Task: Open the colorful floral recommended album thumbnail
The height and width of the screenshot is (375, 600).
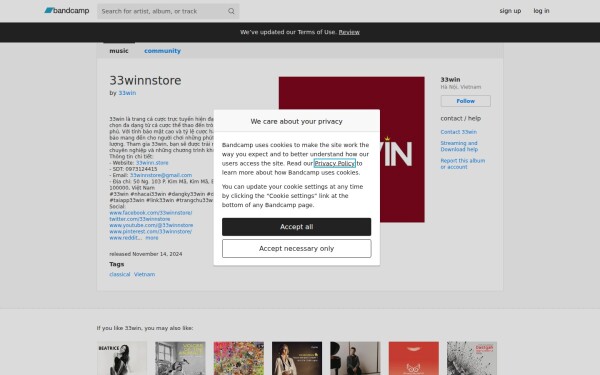Action: click(x=238, y=358)
